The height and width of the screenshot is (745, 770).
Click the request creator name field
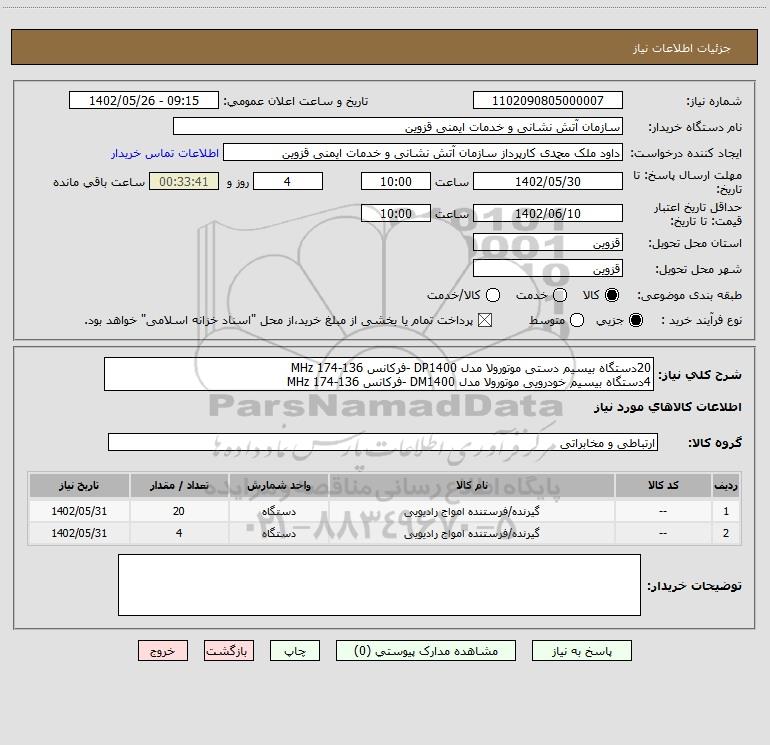[x=423, y=152]
